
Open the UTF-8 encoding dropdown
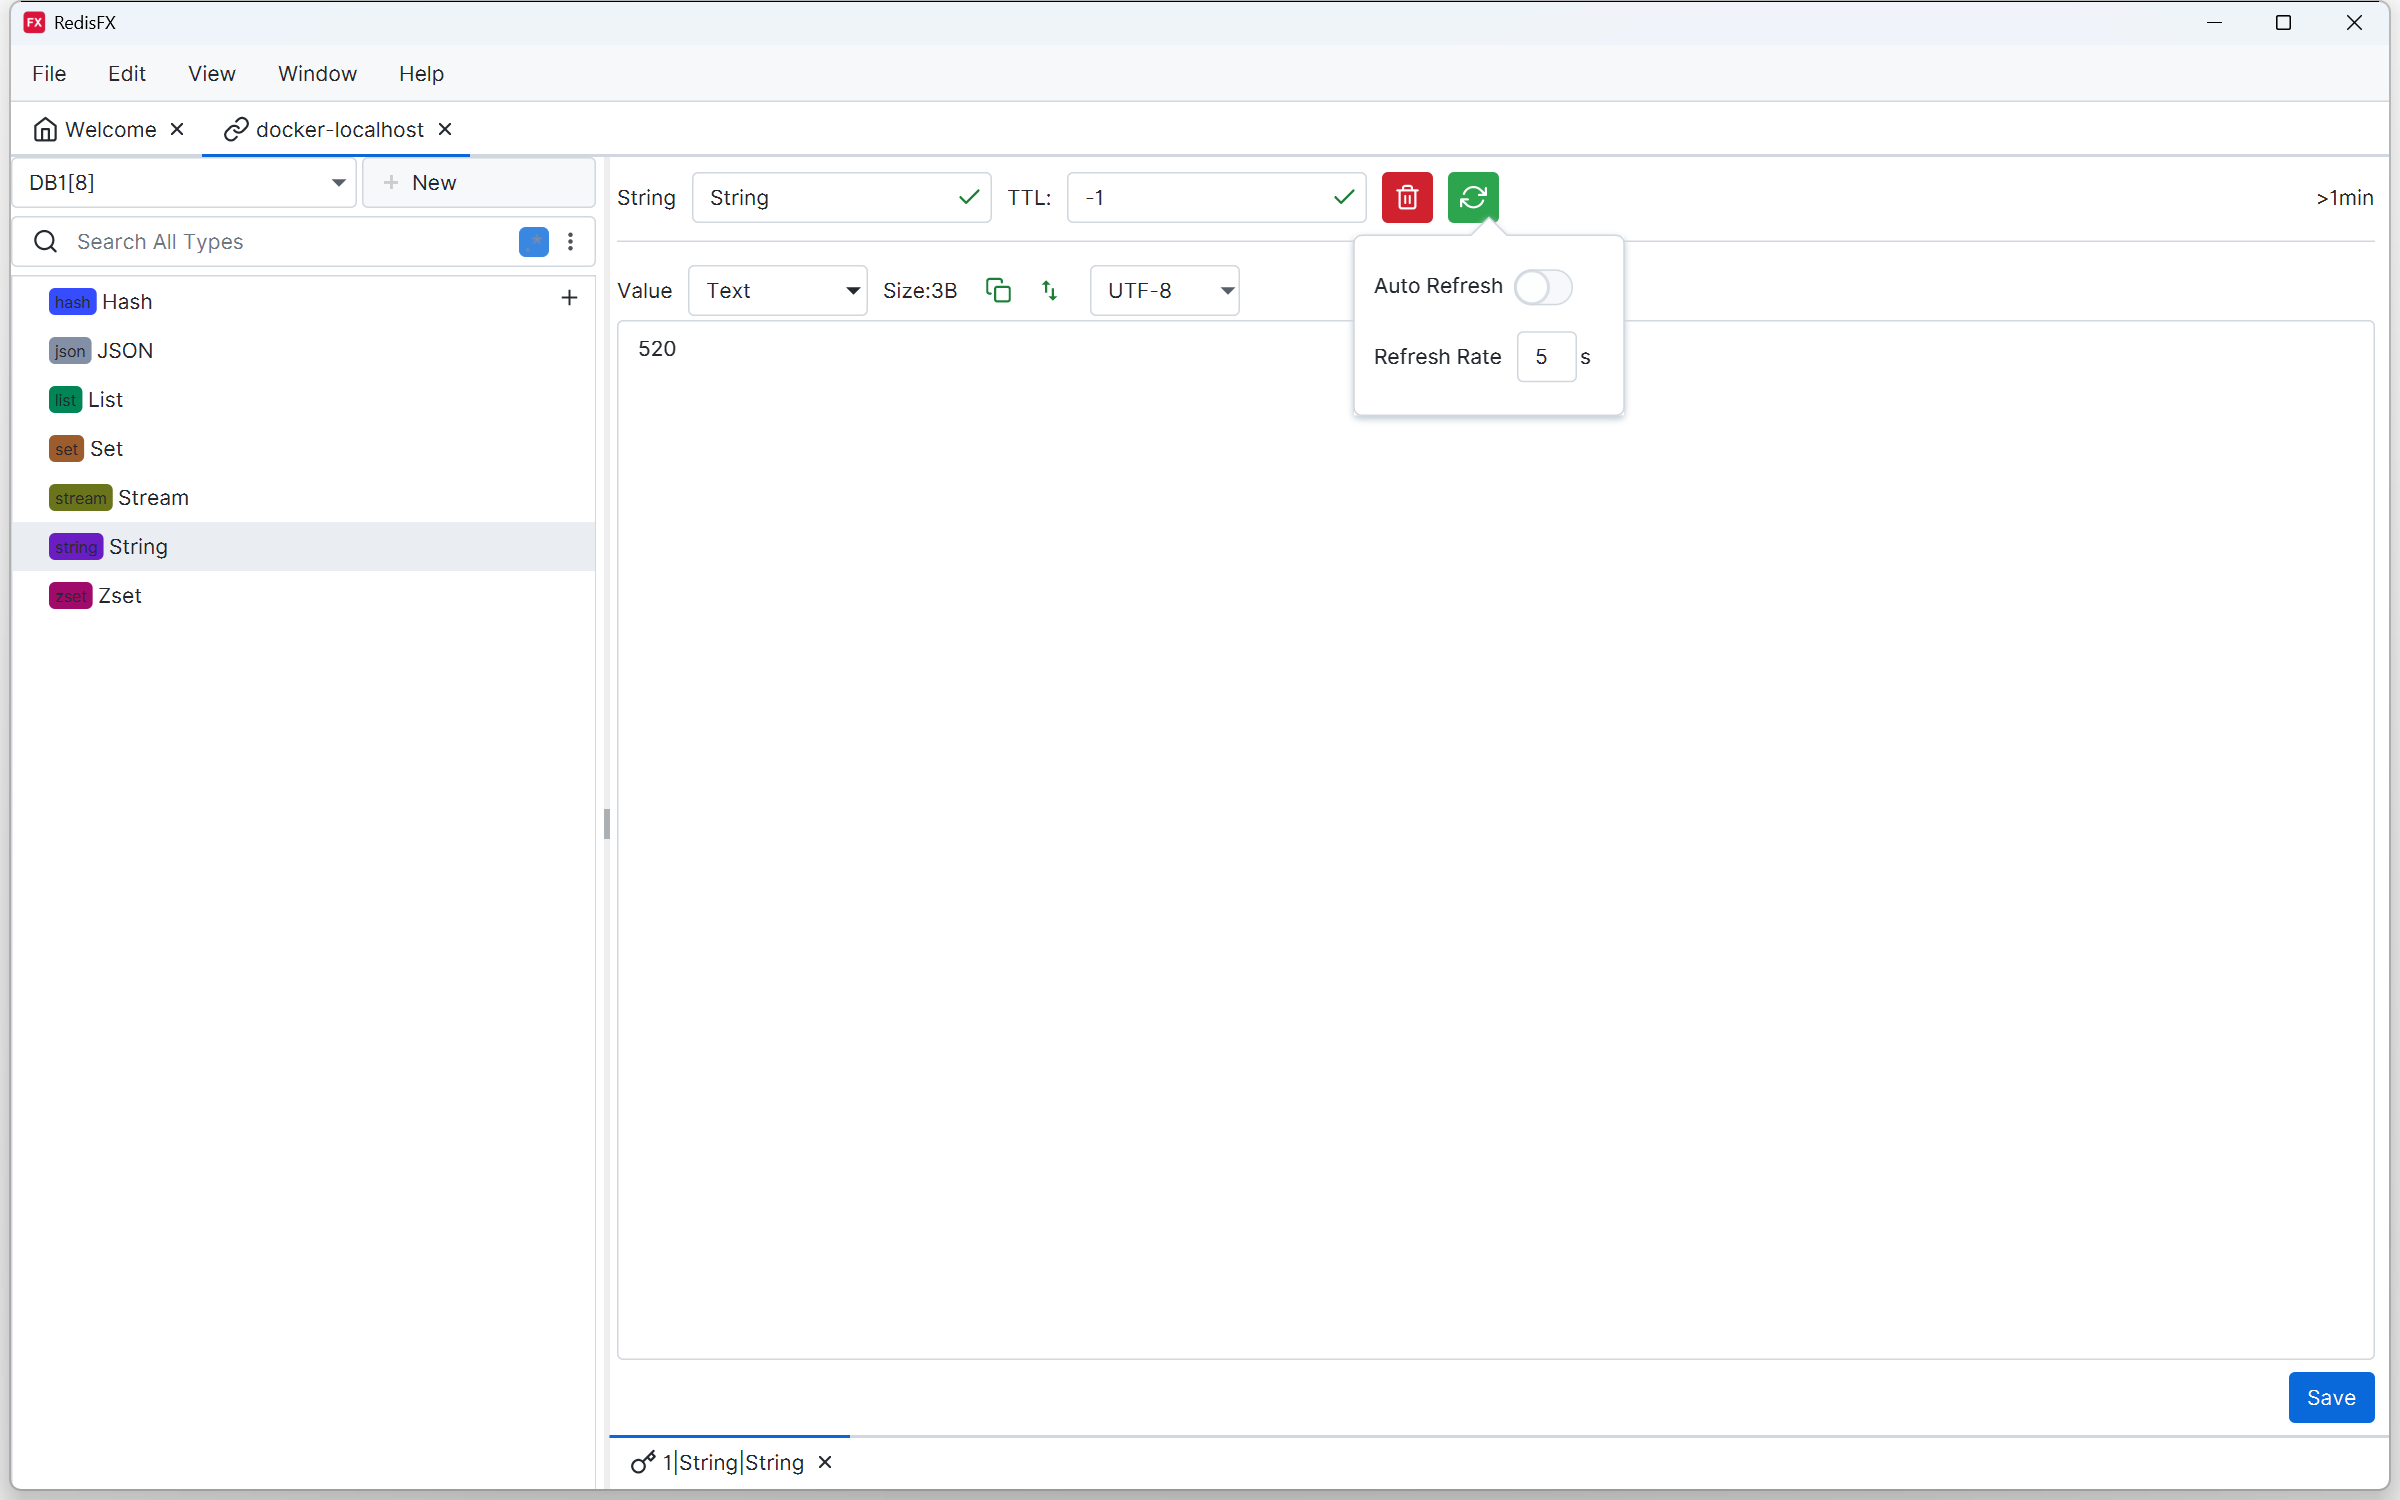pyautogui.click(x=1165, y=291)
